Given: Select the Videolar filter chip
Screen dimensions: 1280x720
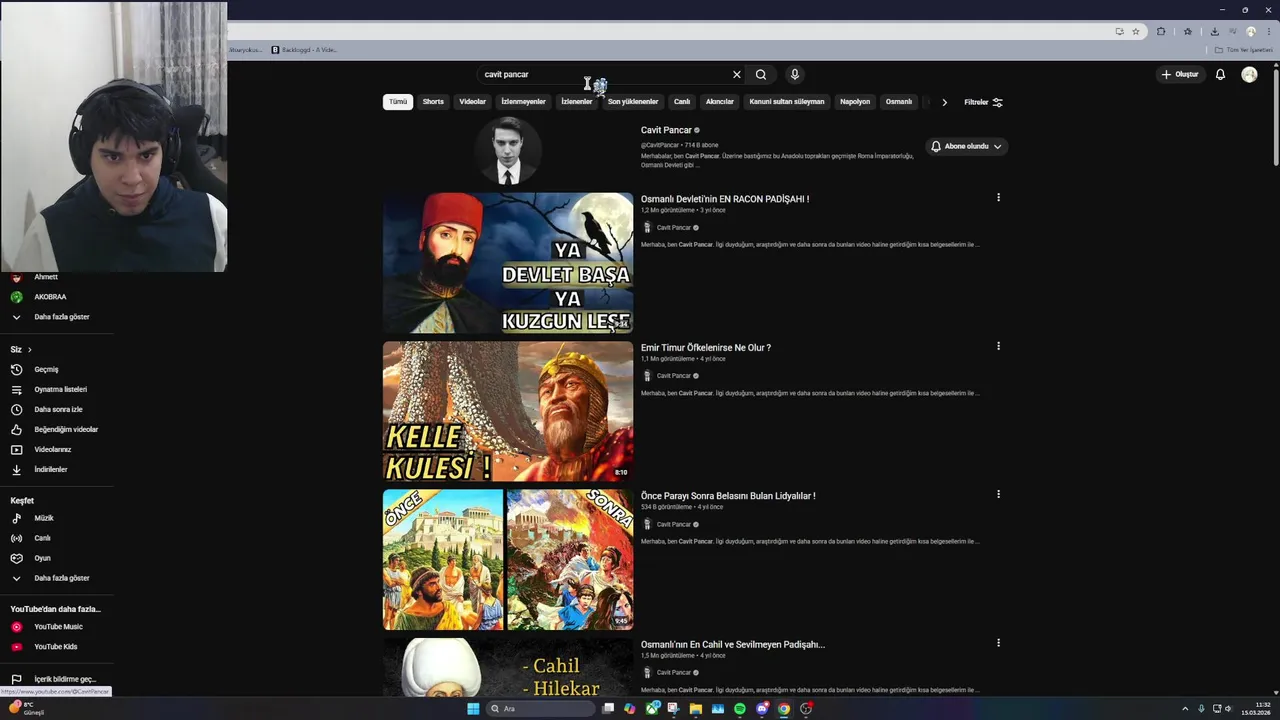Looking at the screenshot, I should click(x=472, y=102).
